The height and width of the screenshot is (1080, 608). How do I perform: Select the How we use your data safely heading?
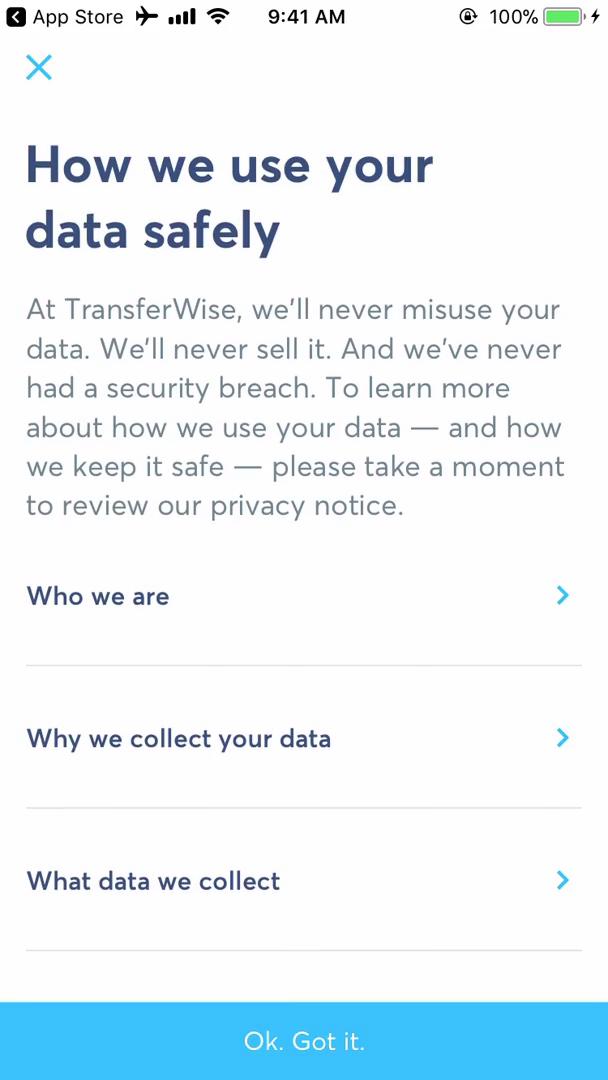tap(229, 197)
